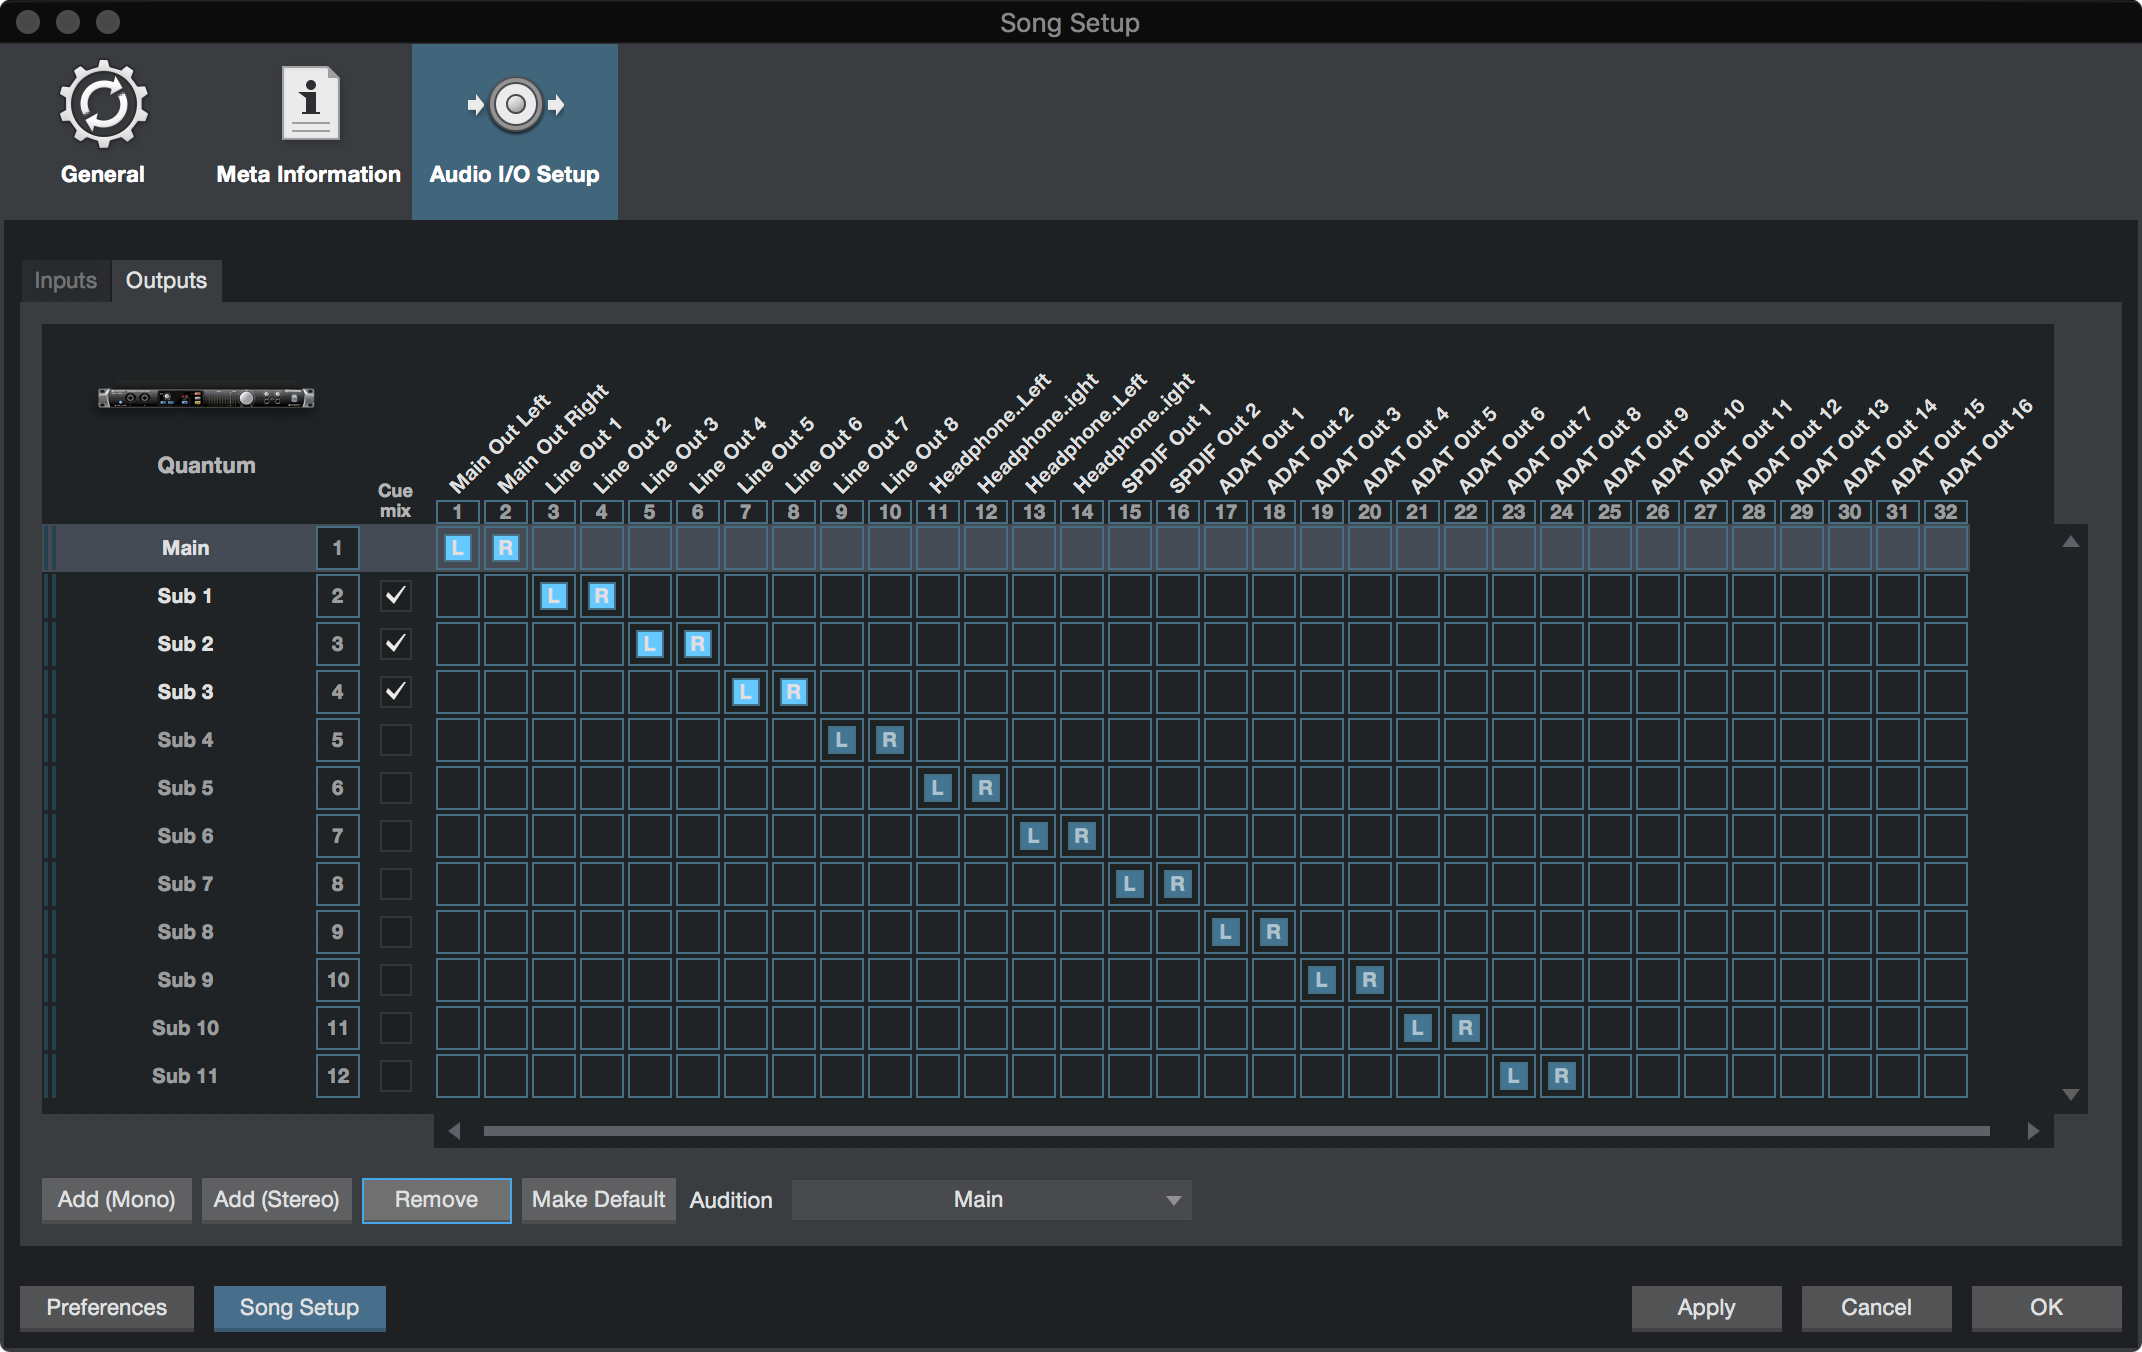This screenshot has width=2142, height=1352.
Task: Click the horizontal scrollbar of routing matrix
Action: (x=1237, y=1131)
